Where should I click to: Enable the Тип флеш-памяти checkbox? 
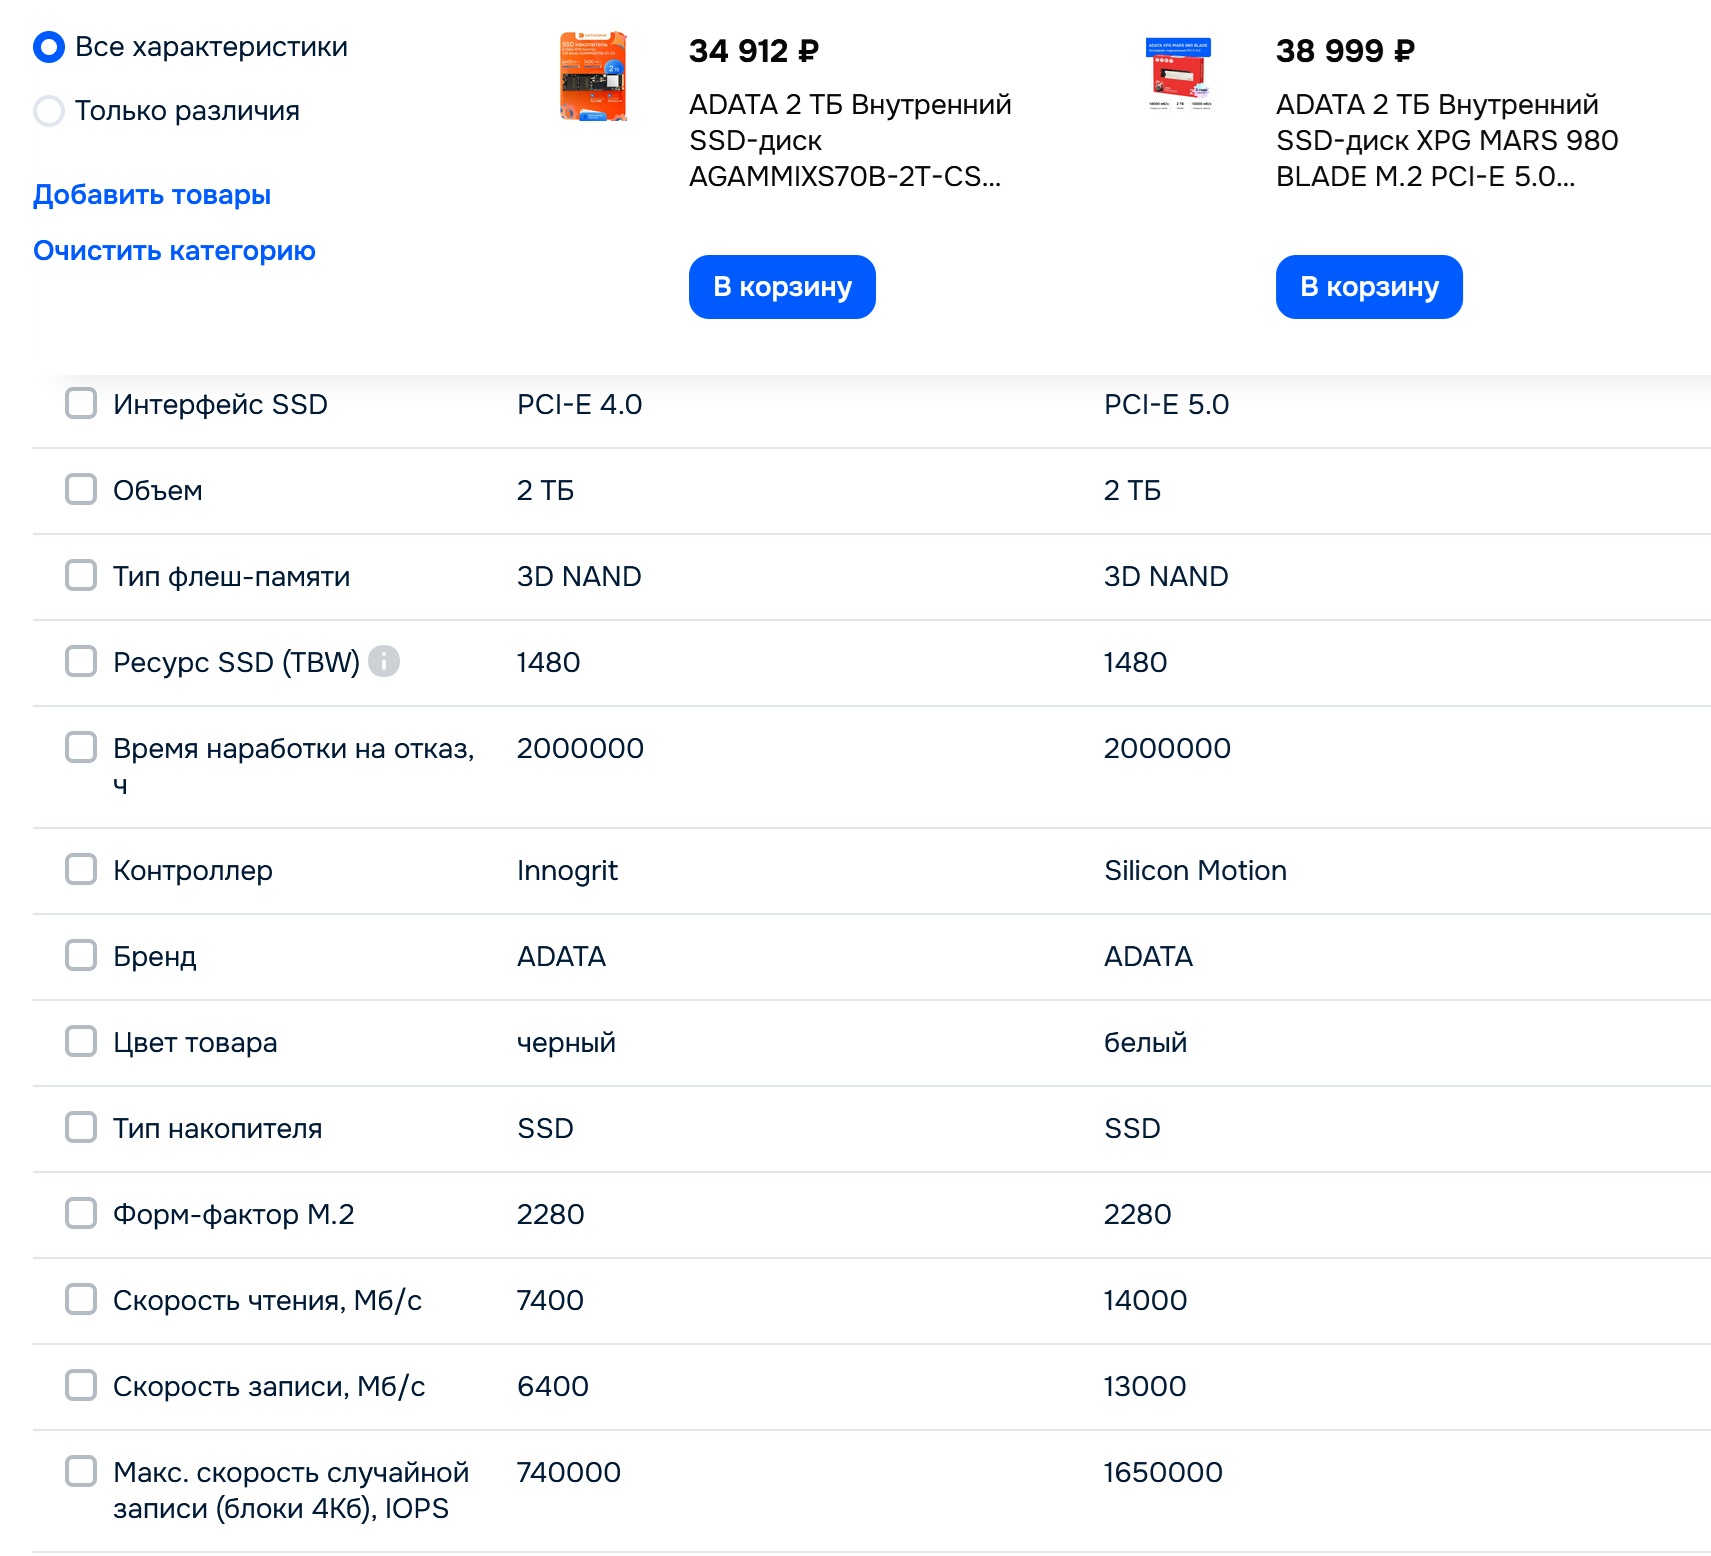81,576
